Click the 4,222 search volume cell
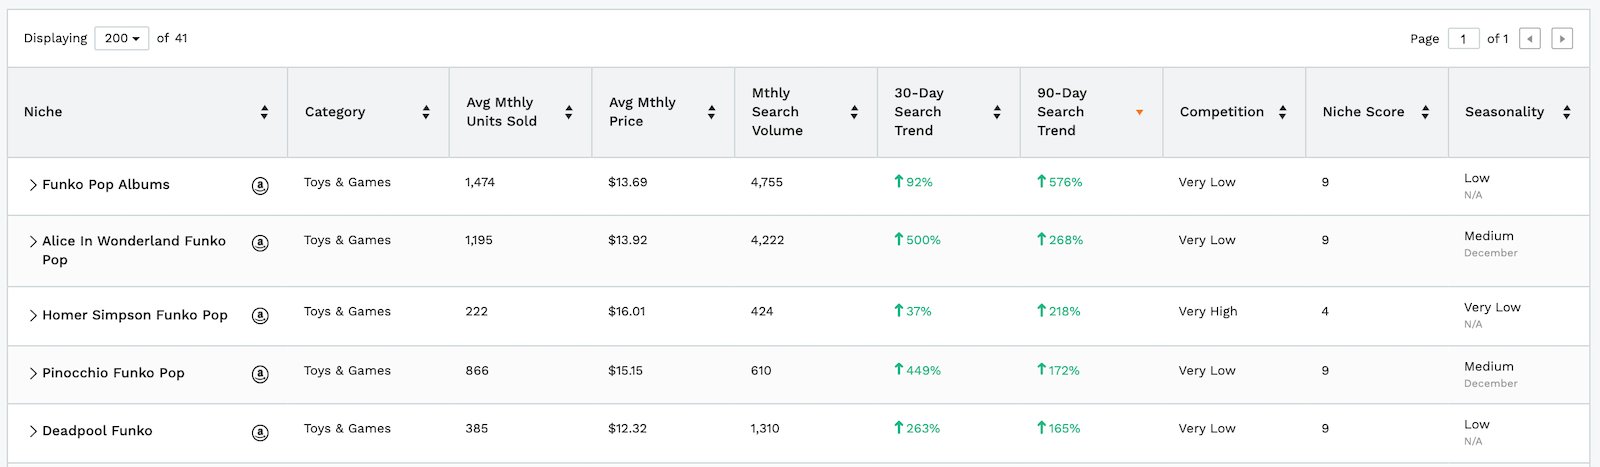 pos(768,240)
